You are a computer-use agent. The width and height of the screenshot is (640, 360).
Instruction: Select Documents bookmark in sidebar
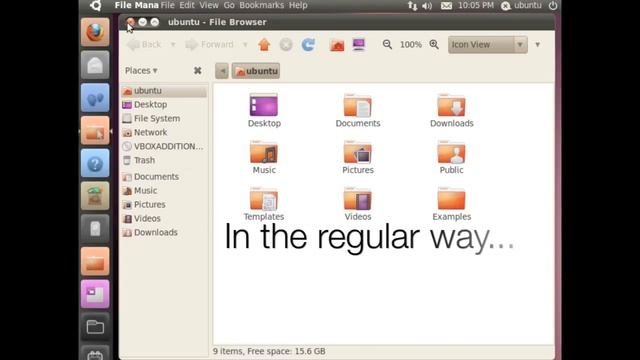164,177
